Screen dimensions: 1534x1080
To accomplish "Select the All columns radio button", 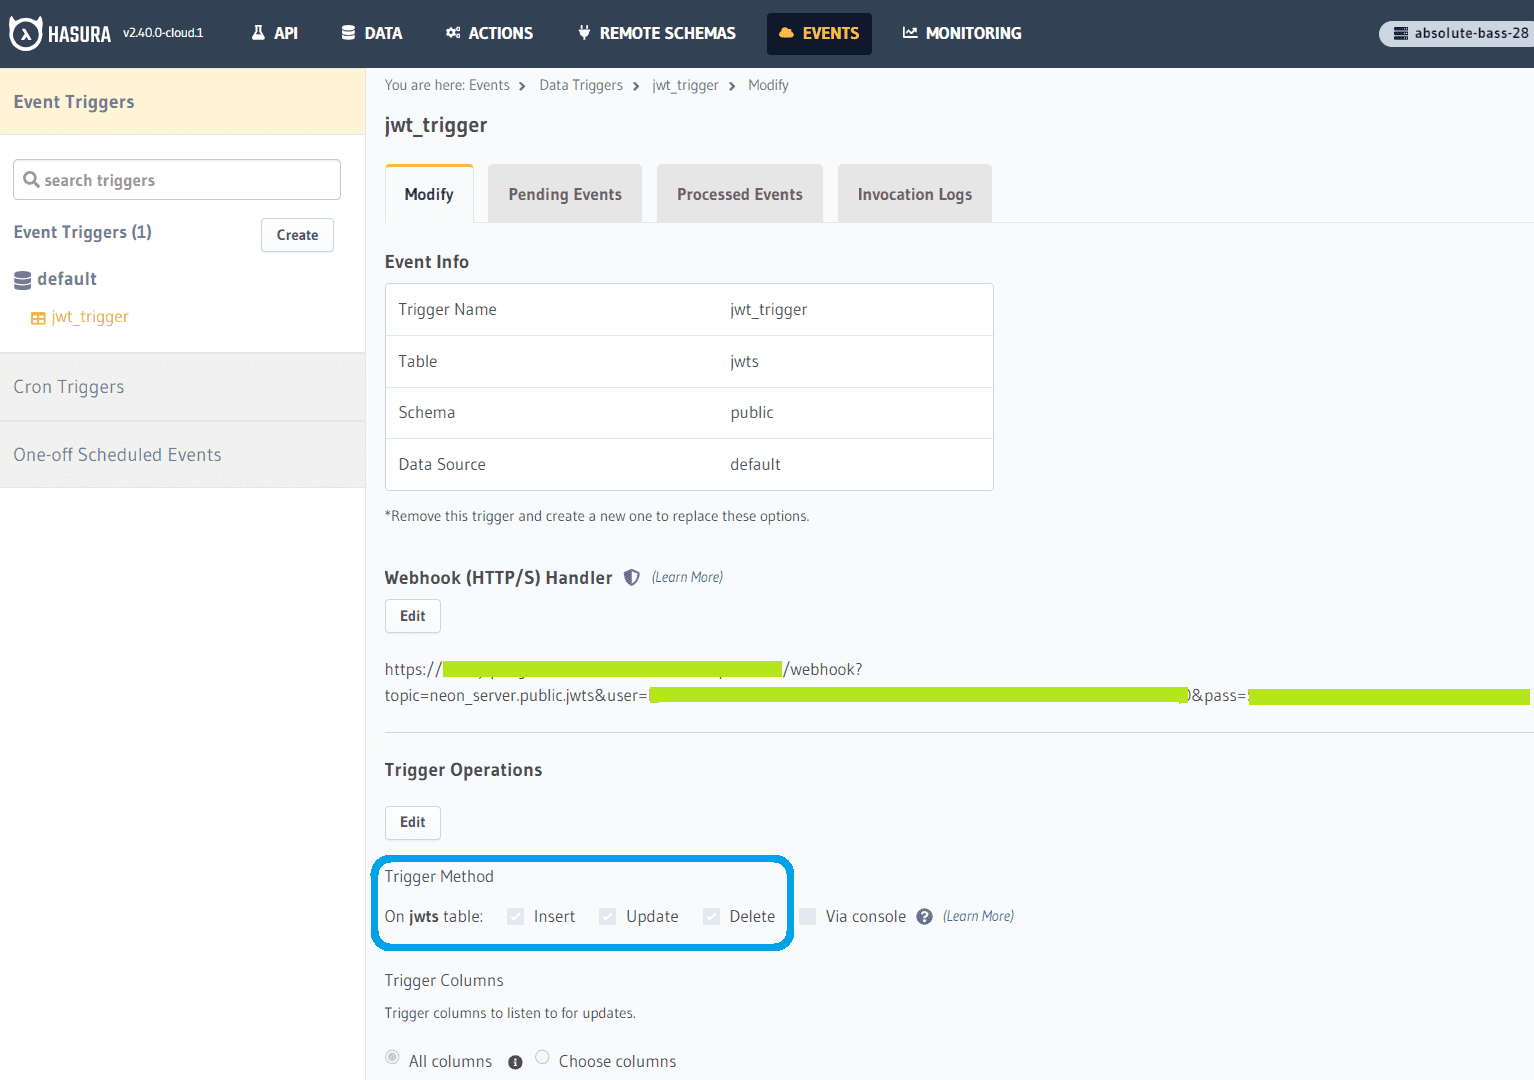I will 392,1057.
